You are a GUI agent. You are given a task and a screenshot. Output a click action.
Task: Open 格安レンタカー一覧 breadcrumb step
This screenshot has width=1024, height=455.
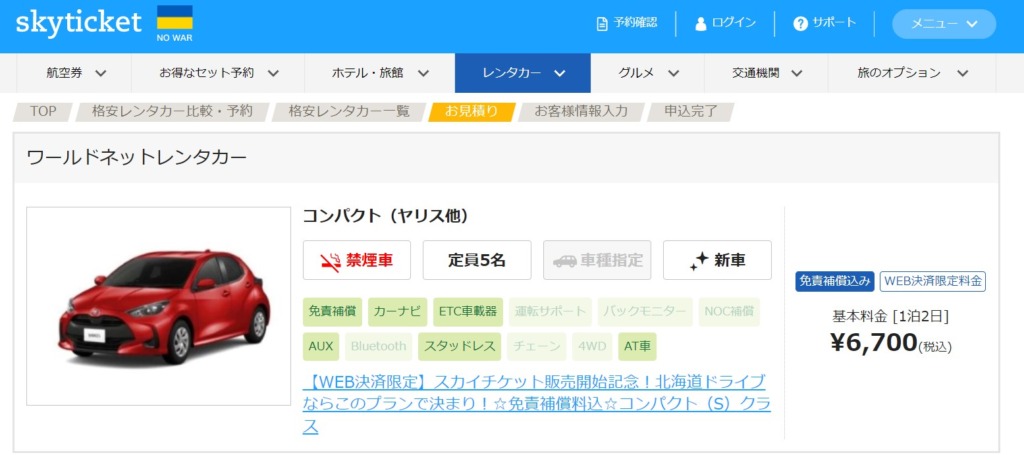click(x=349, y=112)
